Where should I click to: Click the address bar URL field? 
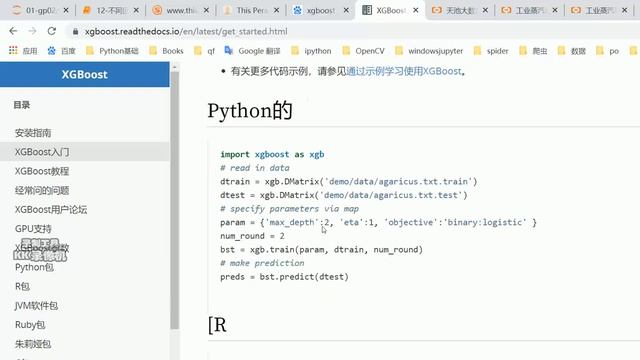coord(186,31)
